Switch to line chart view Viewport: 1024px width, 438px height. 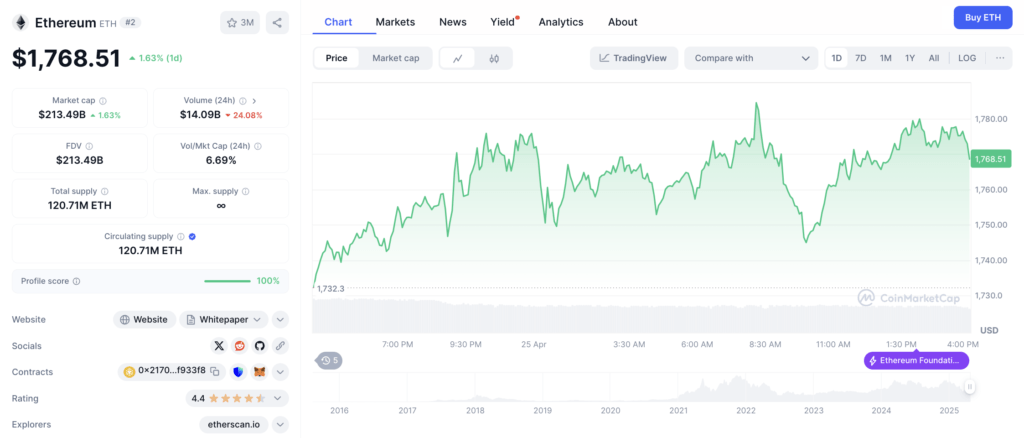(458, 58)
